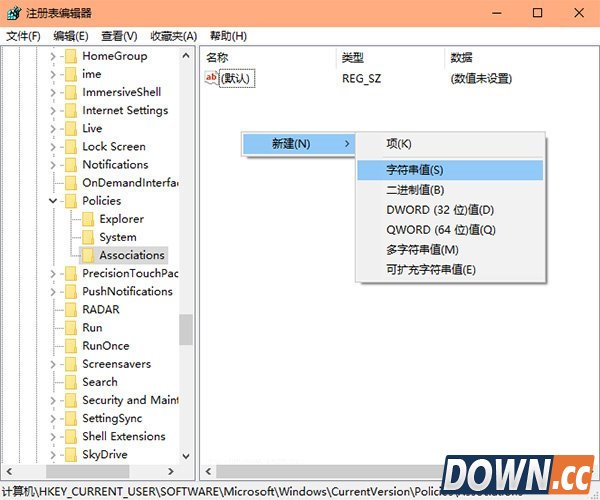The width and height of the screenshot is (600, 500).
Task: Open the 帮助(H) menu
Action: [228, 36]
